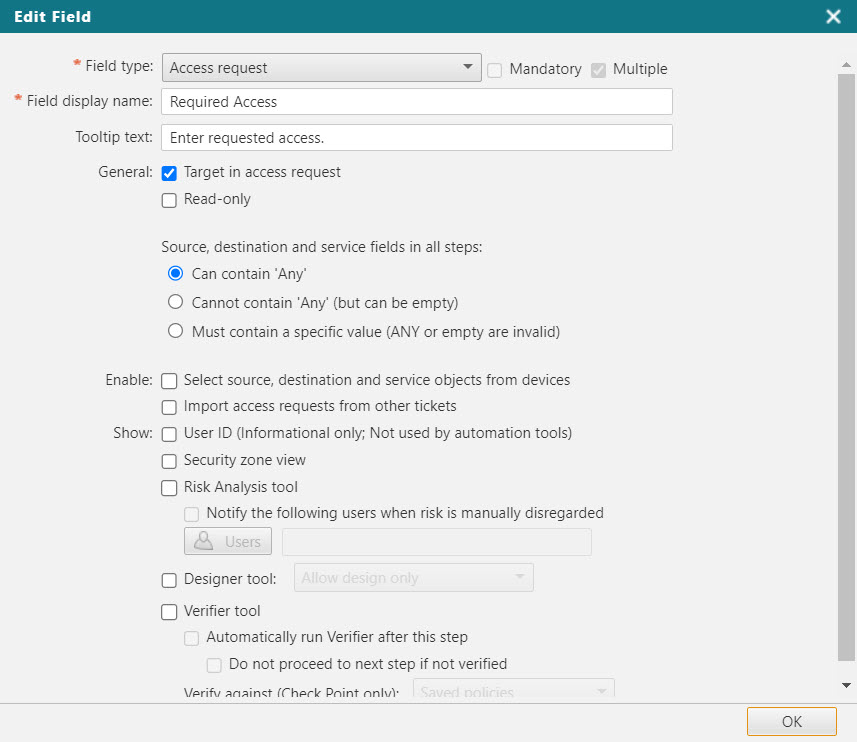Image resolution: width=857 pixels, height=742 pixels.
Task: Check Import access requests from other tickets
Action: pos(169,406)
